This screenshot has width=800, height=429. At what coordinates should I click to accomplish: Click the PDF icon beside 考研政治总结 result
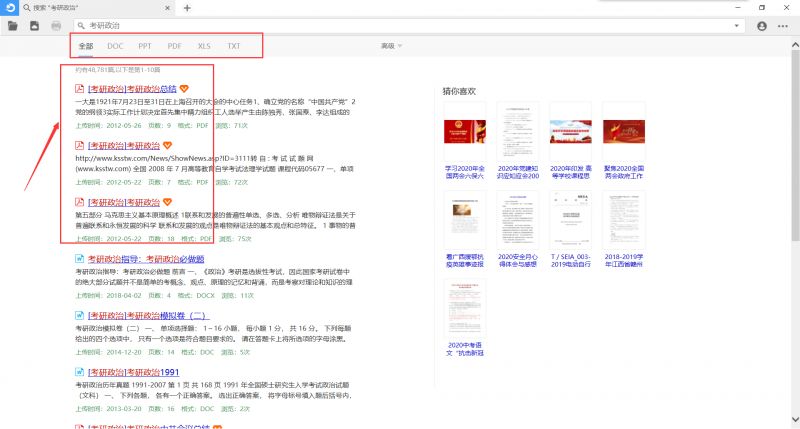coord(80,89)
